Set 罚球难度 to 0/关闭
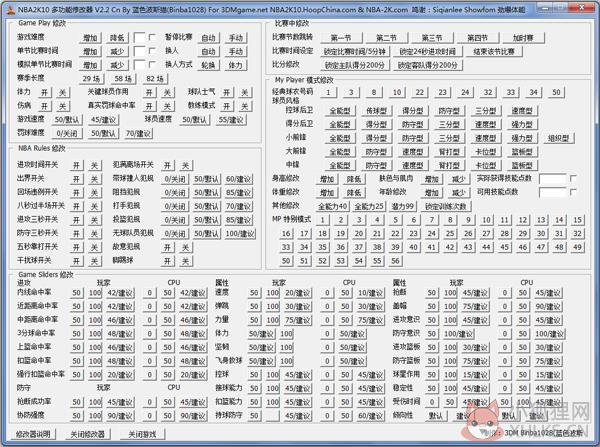Screen dimensions: 600x447 pyautogui.click(x=67, y=134)
